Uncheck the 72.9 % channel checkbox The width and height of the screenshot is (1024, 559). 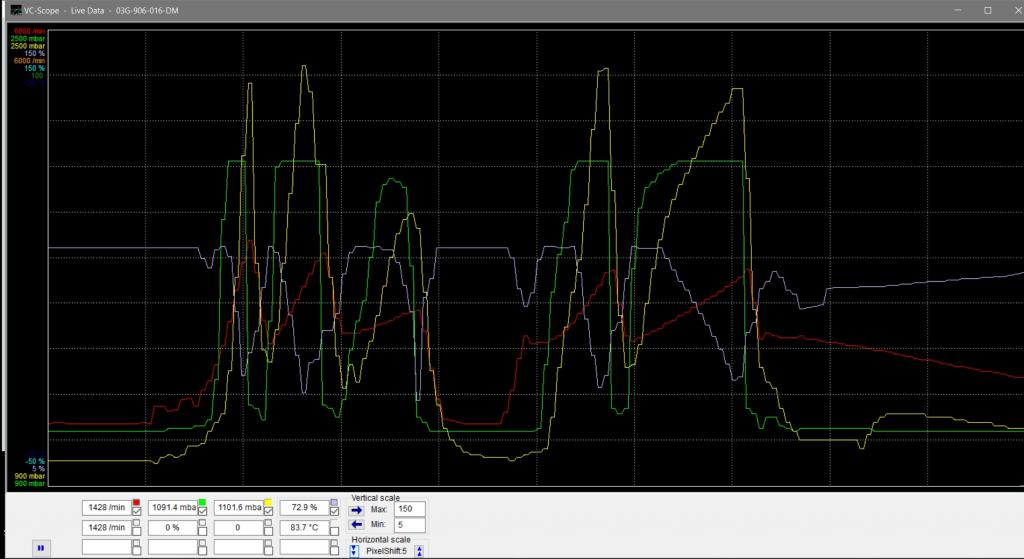coord(334,511)
